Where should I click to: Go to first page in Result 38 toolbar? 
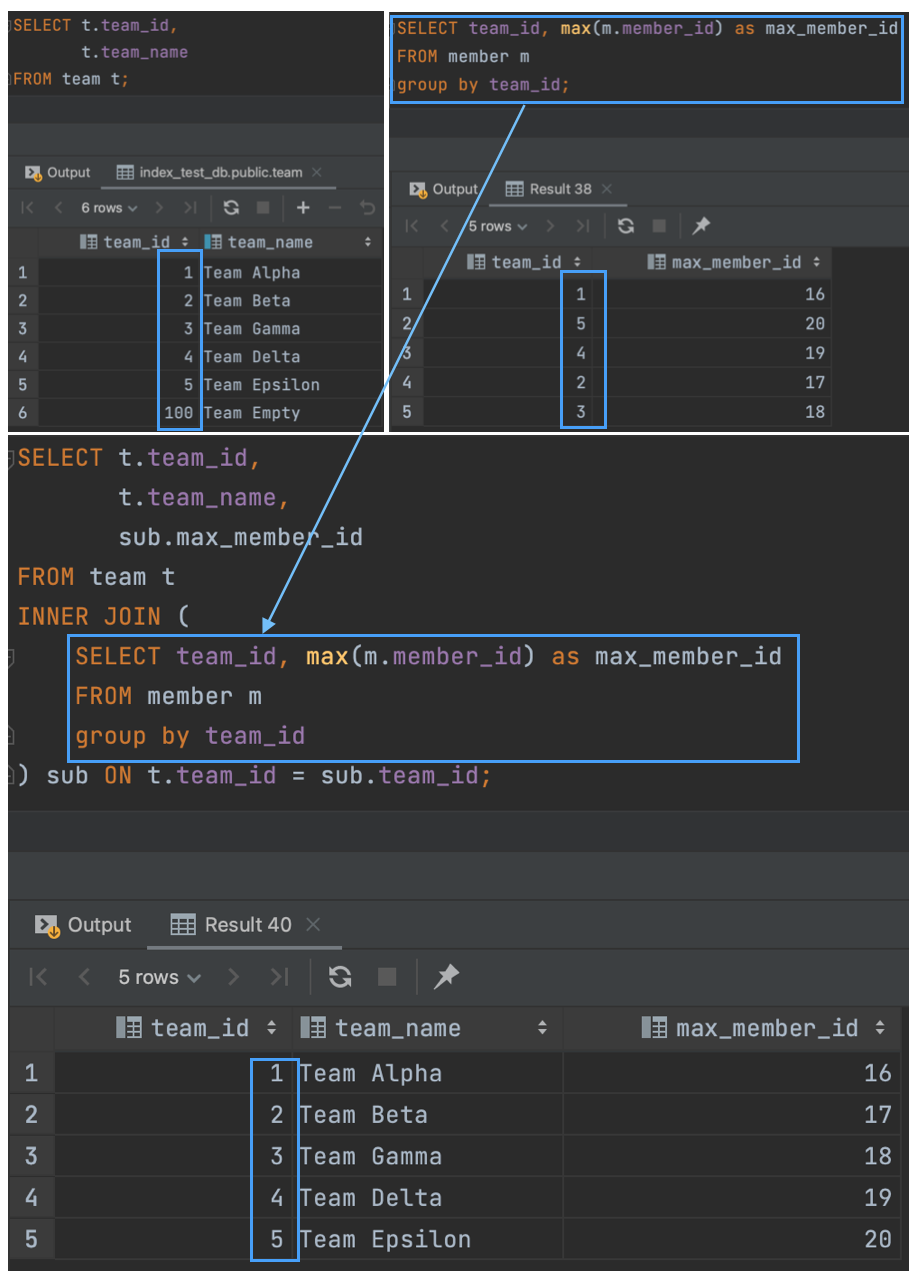point(412,226)
